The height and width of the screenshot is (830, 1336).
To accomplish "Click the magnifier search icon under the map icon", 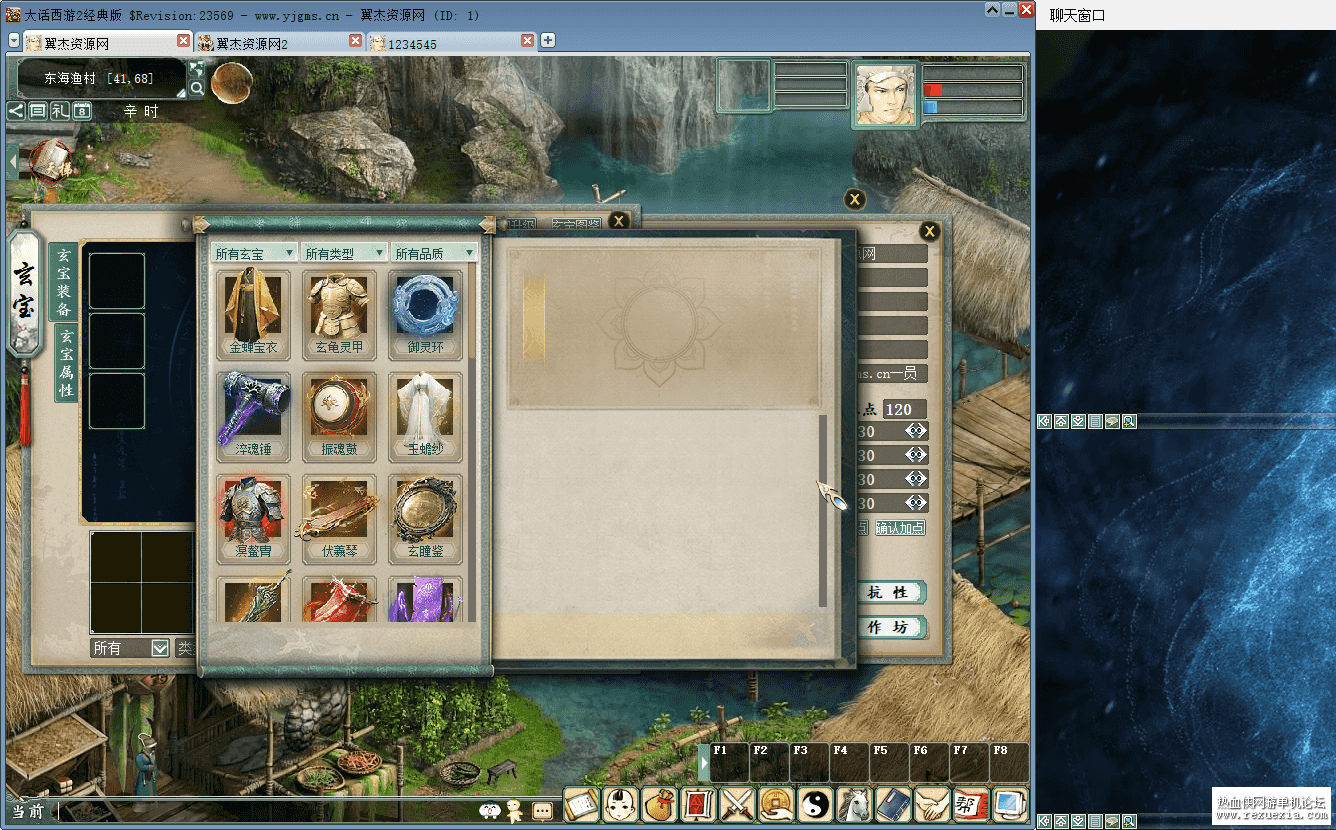I will pos(197,88).
